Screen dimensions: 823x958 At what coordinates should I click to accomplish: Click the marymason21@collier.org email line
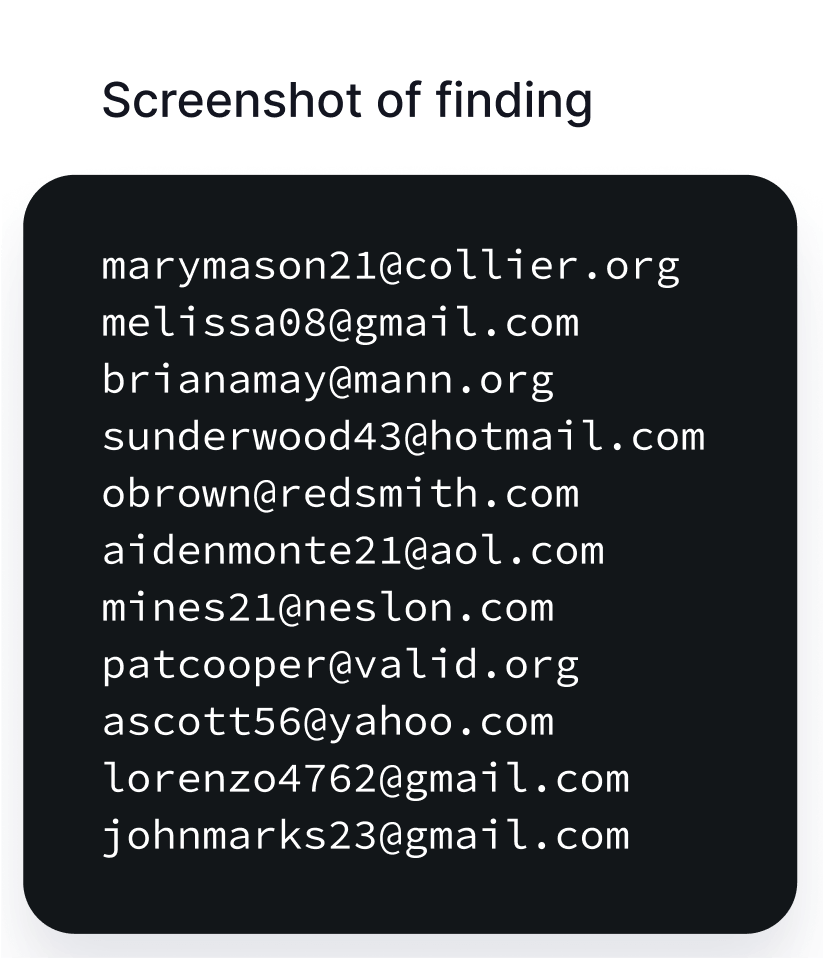tap(391, 266)
